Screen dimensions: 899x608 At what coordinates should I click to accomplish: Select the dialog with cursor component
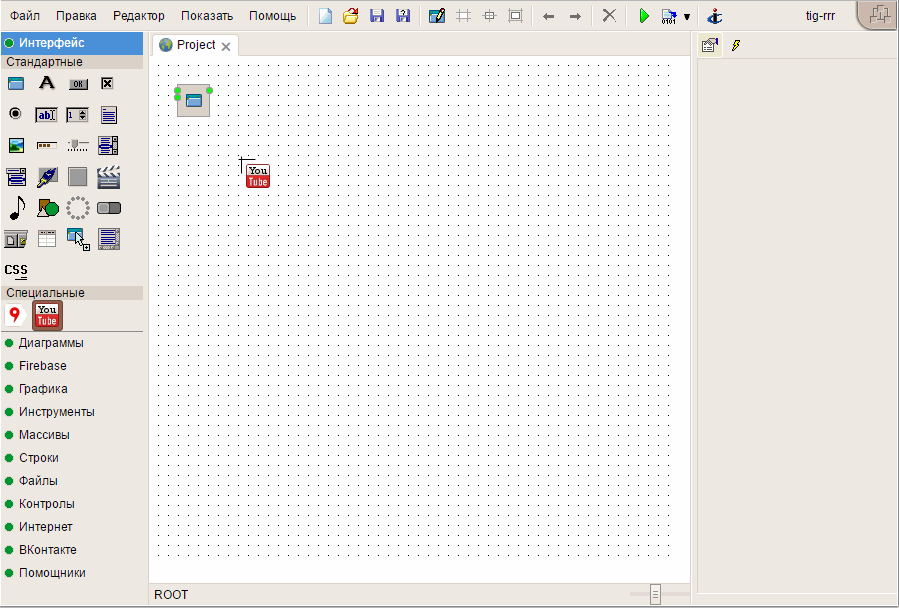(78, 239)
